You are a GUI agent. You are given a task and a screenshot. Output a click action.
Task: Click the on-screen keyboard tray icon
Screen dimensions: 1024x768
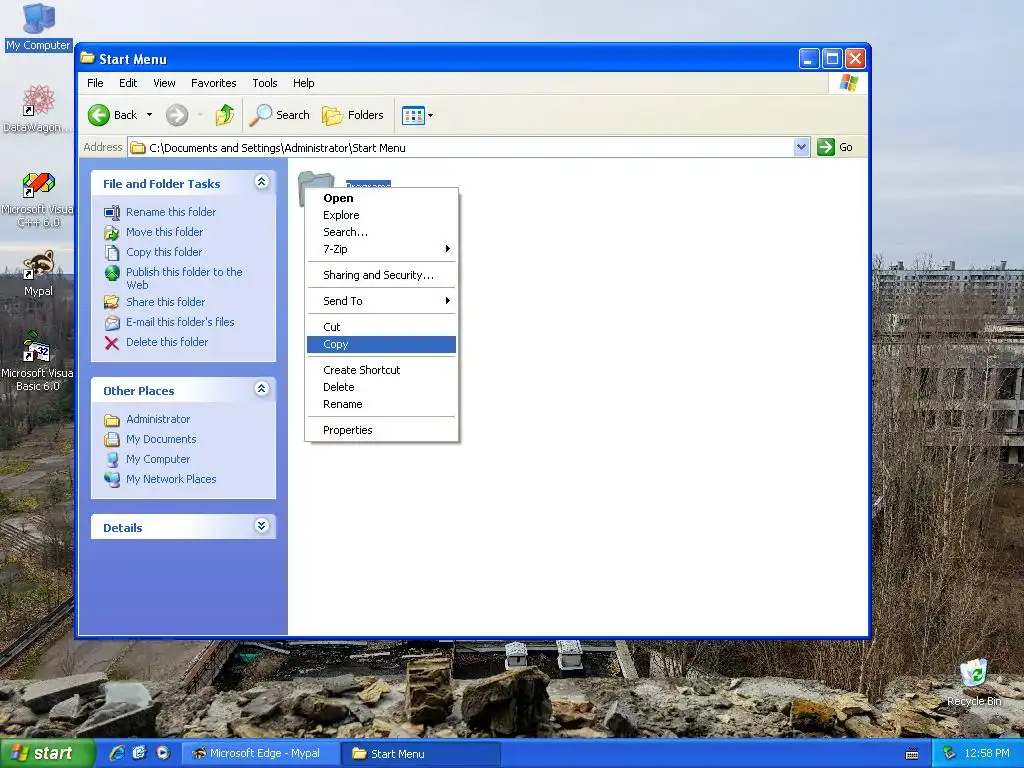(912, 754)
